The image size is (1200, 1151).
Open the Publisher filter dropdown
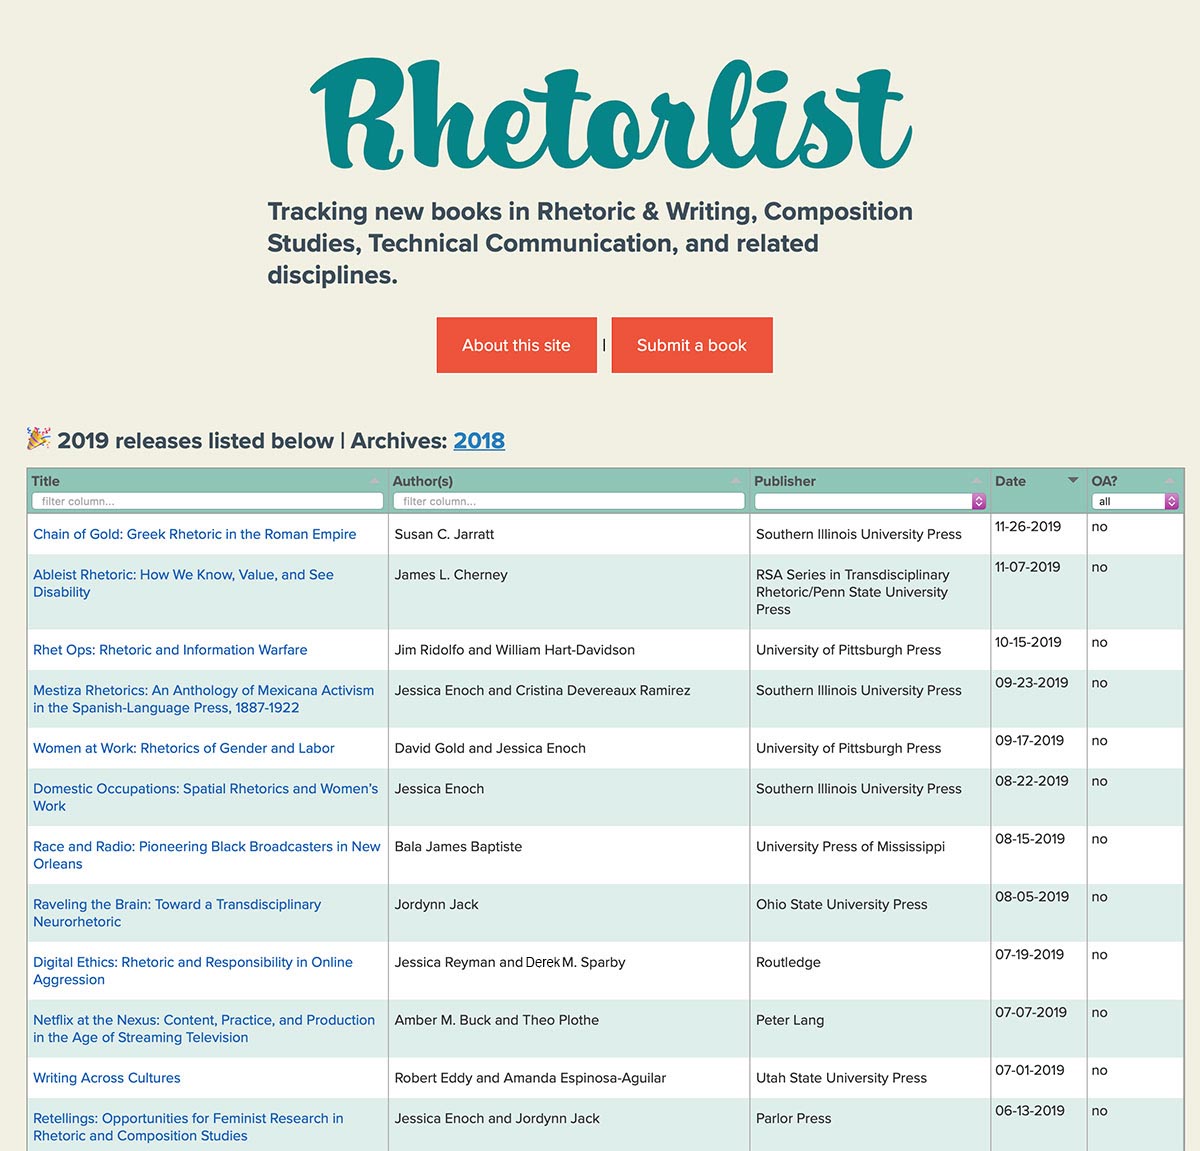870,501
